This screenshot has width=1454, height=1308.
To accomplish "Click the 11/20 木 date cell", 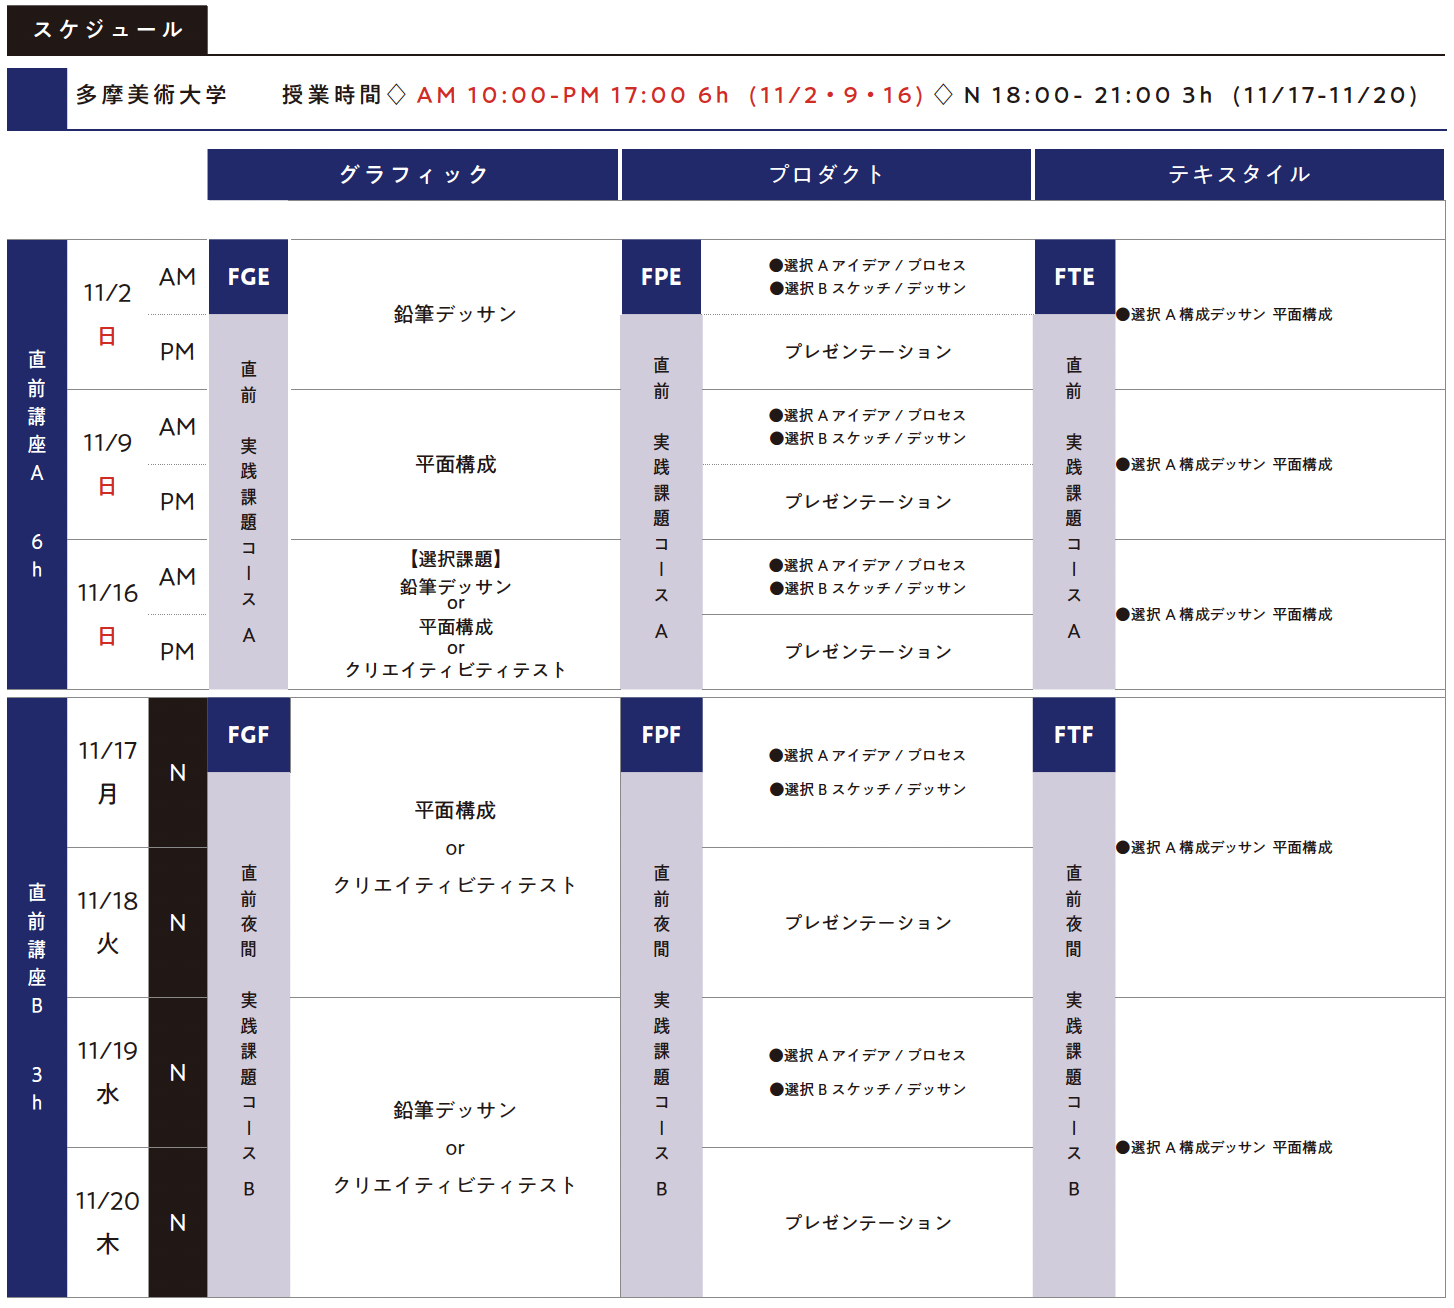I will [107, 1222].
